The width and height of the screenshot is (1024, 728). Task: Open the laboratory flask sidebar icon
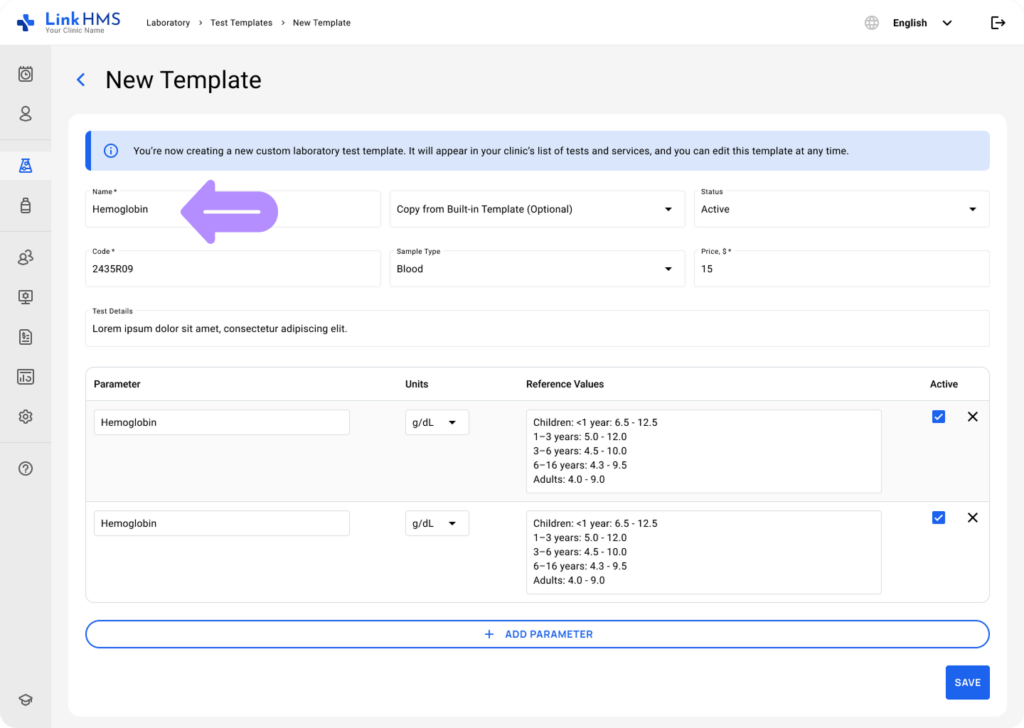tap(25, 166)
